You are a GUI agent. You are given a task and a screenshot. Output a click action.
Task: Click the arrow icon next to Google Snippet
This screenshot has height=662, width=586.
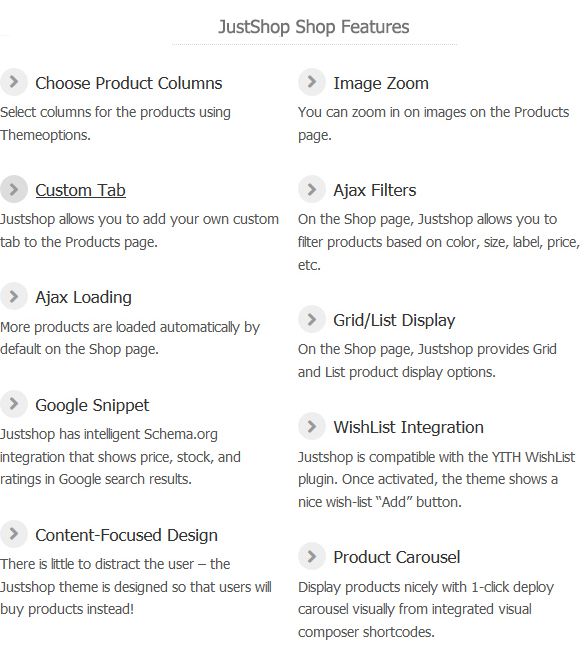pos(14,404)
